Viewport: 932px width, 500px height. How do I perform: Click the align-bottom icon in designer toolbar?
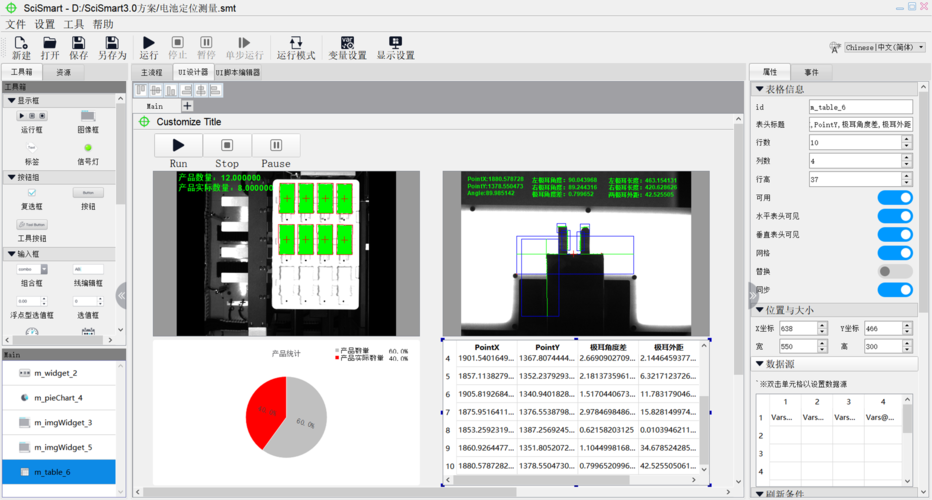coord(171,90)
